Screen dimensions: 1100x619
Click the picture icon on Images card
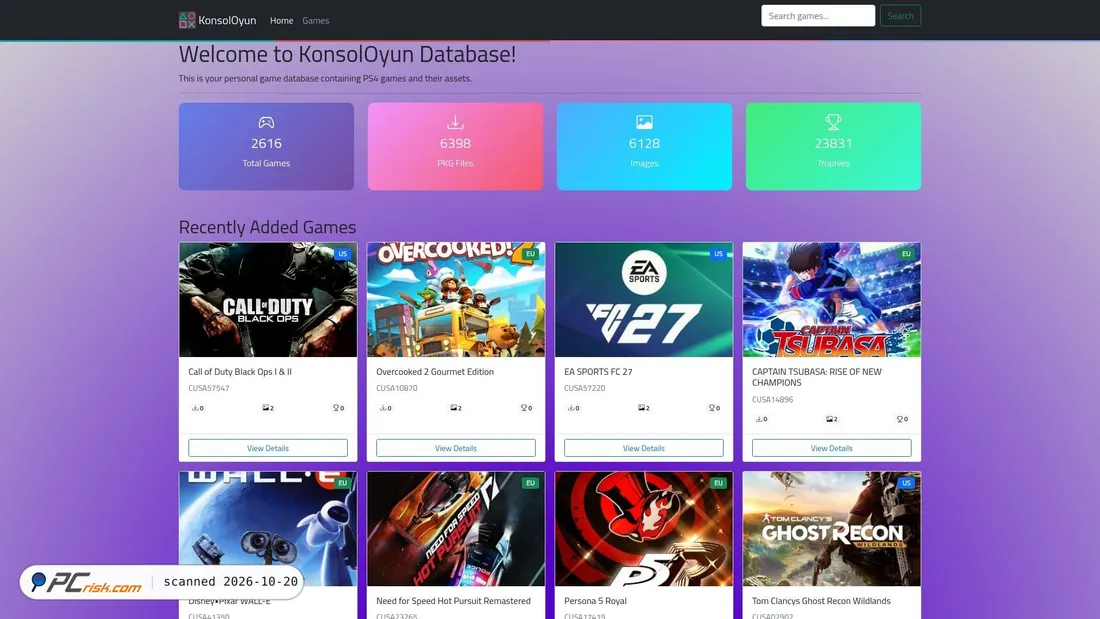pyautogui.click(x=644, y=122)
